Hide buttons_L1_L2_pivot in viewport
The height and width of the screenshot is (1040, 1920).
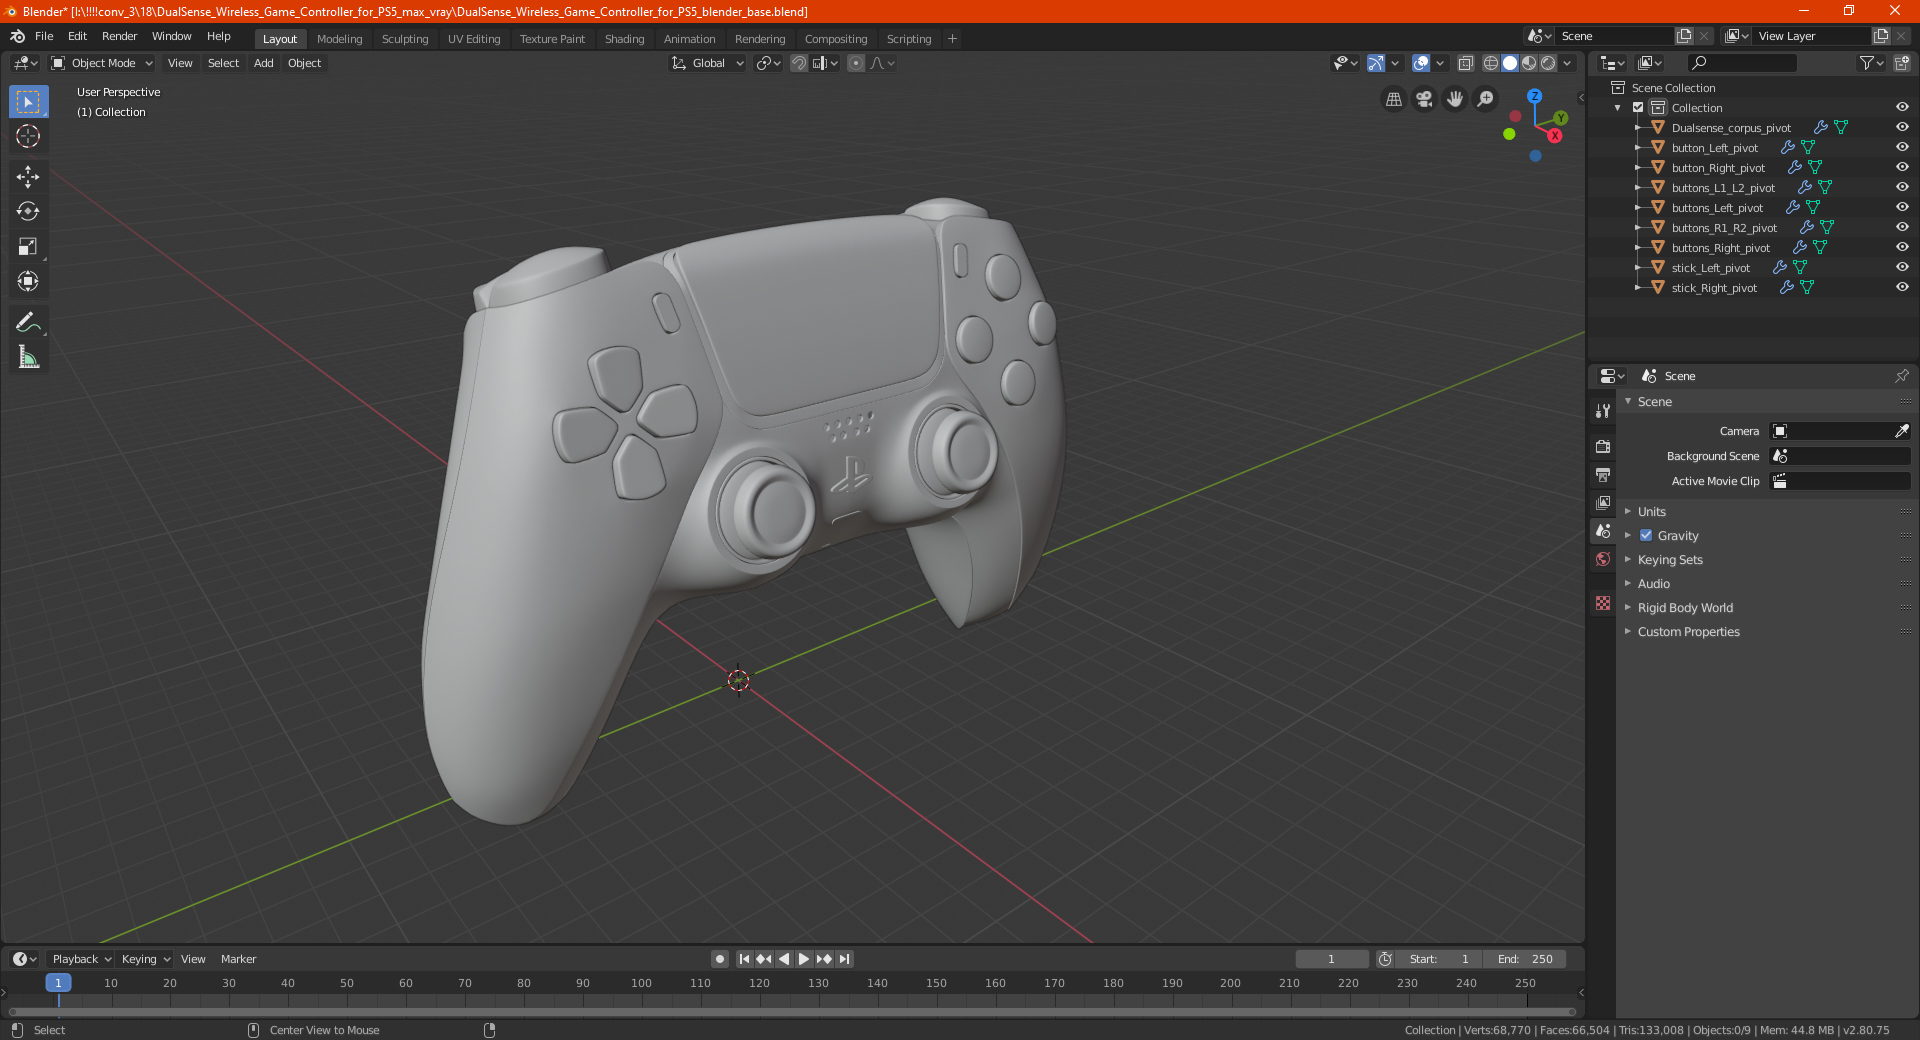click(1902, 187)
